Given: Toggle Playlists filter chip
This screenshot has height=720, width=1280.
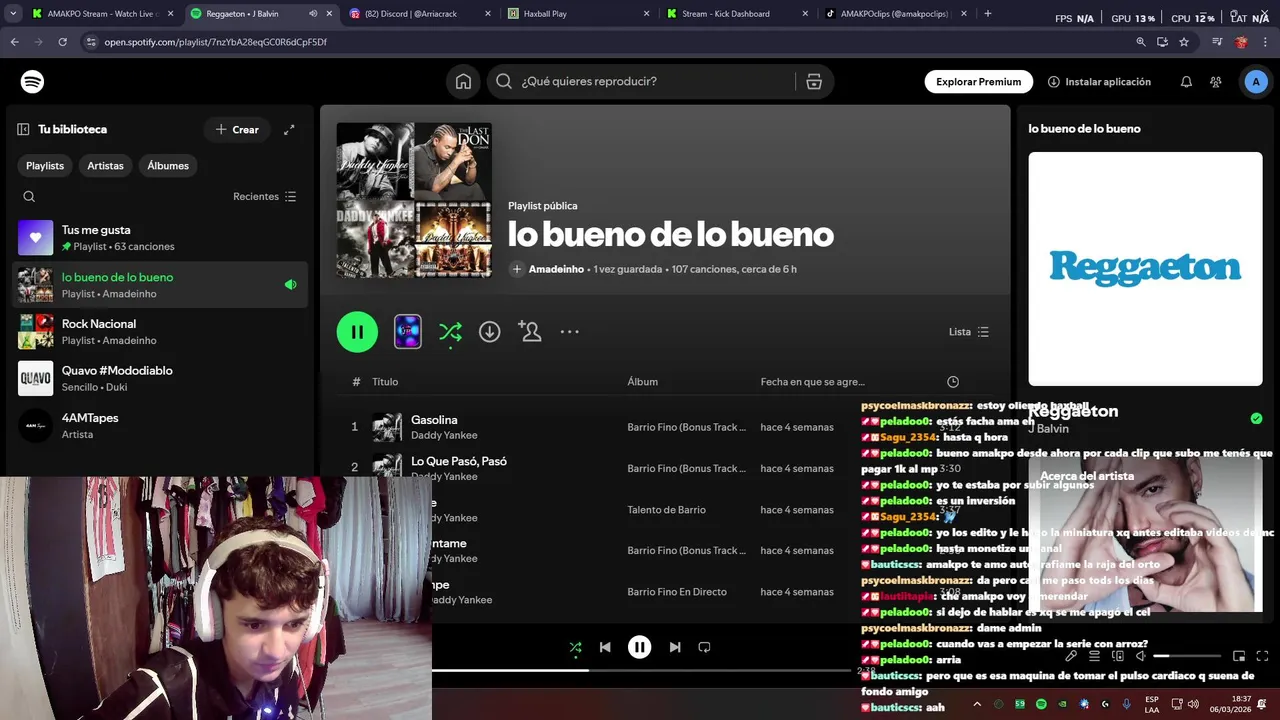Looking at the screenshot, I should coord(45,166).
